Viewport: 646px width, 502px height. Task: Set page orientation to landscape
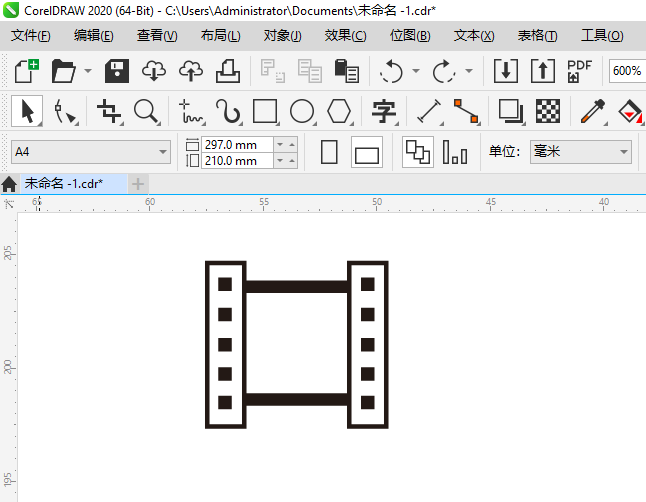367,152
